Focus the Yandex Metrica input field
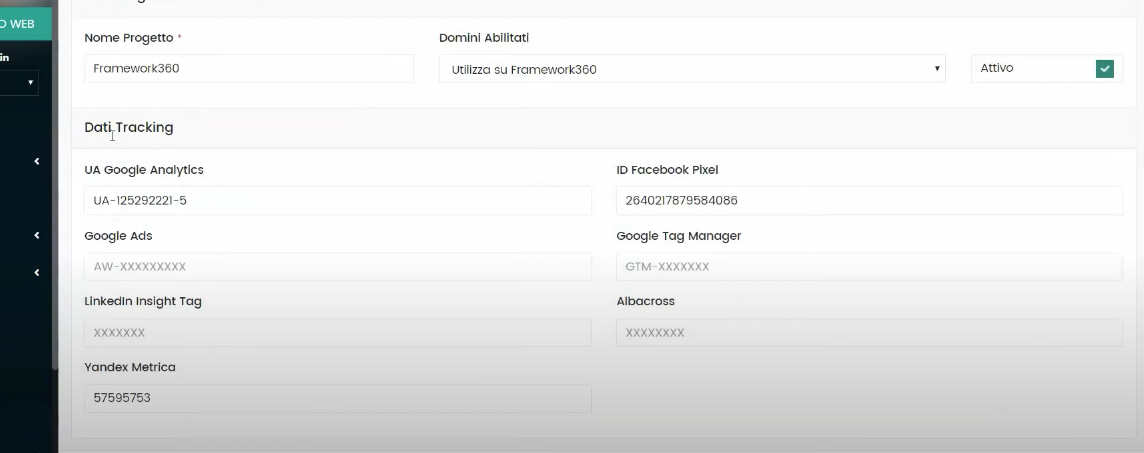1144x453 pixels. tap(337, 398)
